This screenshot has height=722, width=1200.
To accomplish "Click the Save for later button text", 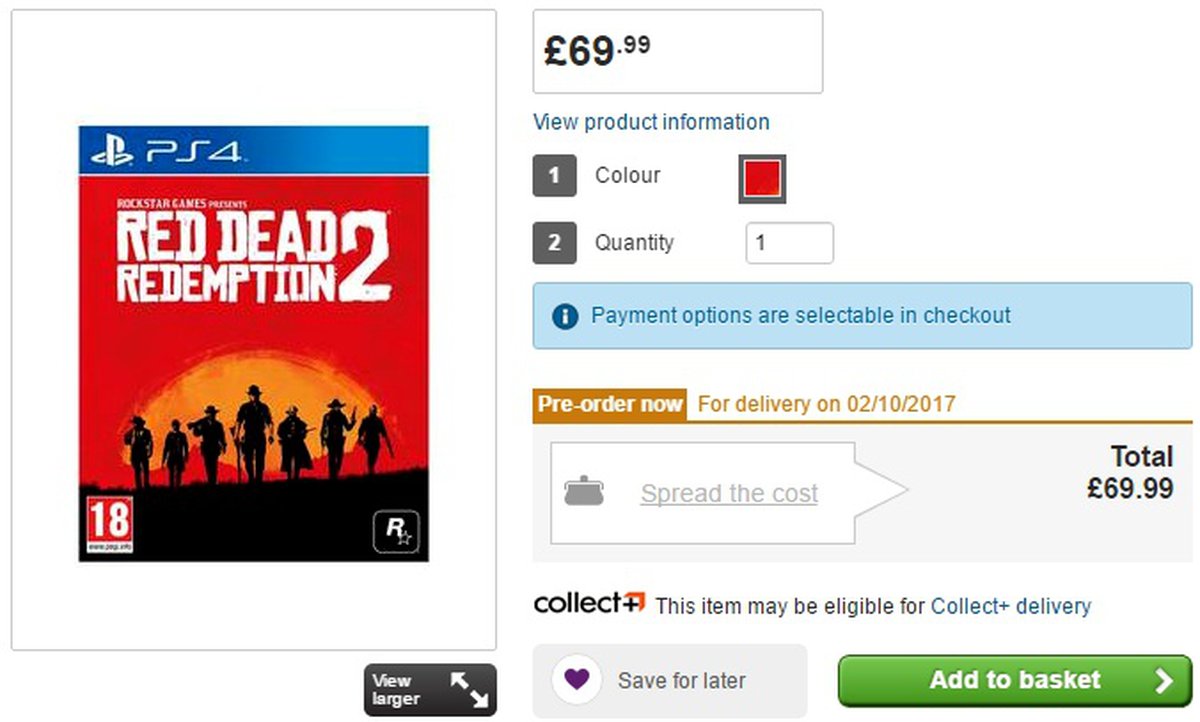I will pos(681,681).
